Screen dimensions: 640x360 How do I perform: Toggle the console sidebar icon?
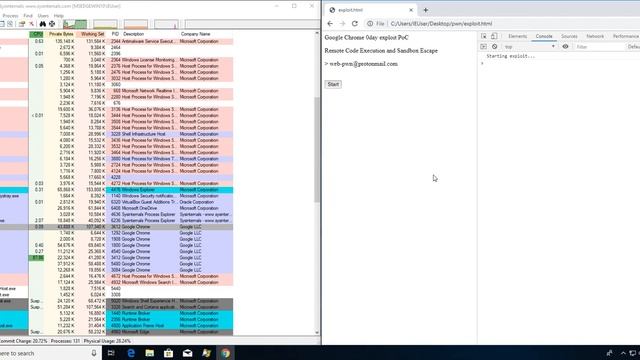click(x=484, y=47)
